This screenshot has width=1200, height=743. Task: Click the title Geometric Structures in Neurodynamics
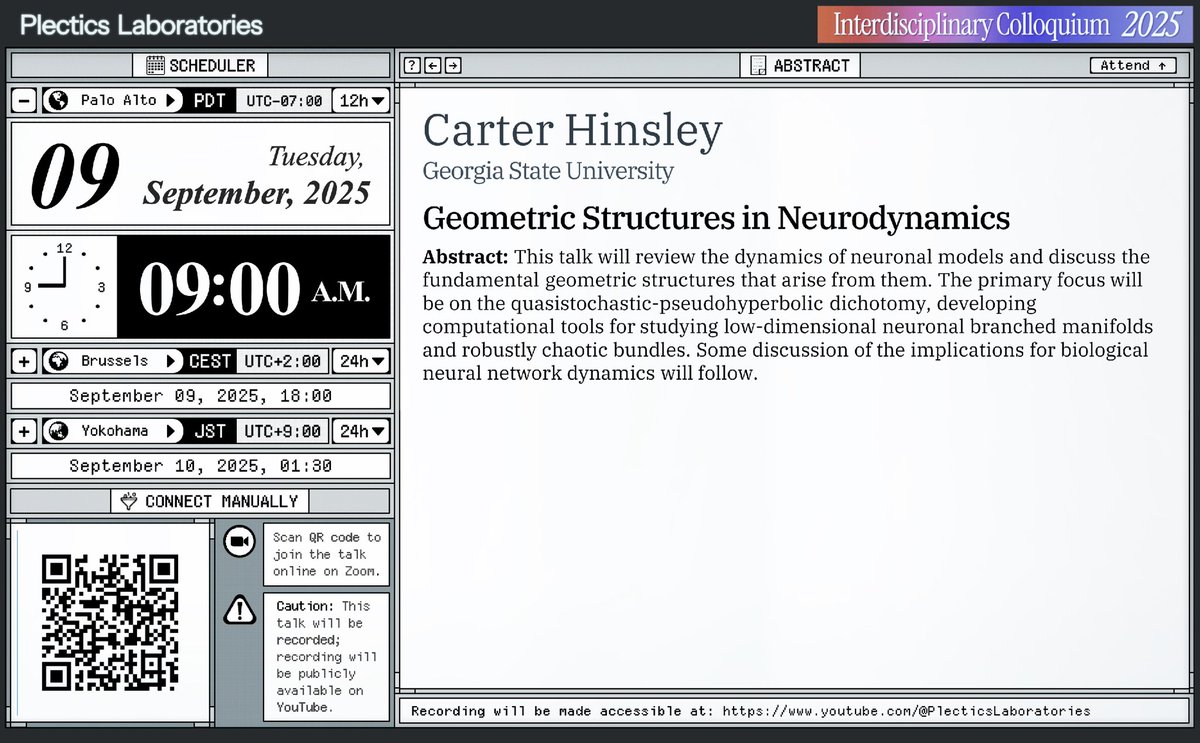(x=716, y=218)
